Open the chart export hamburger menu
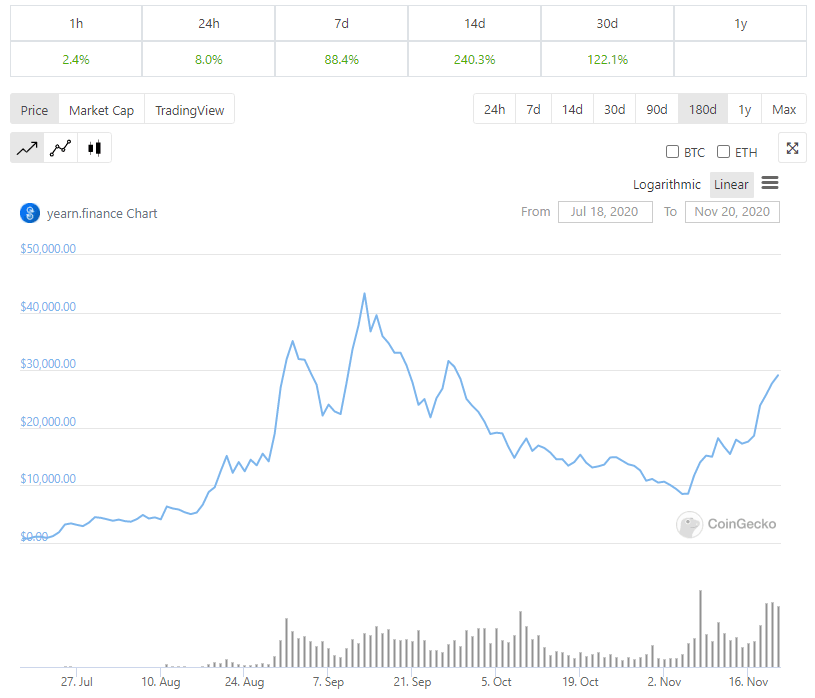Image resolution: width=815 pixels, height=698 pixels. 769,184
